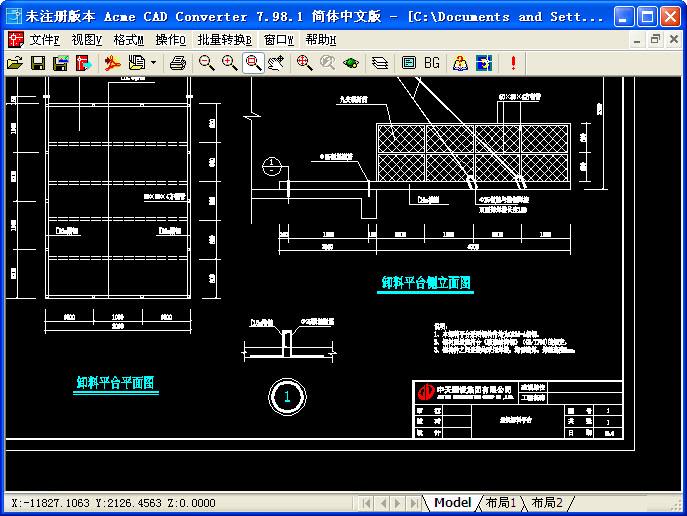Click the last-tab navigation arrow
Viewport: 687px width, 516px height.
click(413, 503)
